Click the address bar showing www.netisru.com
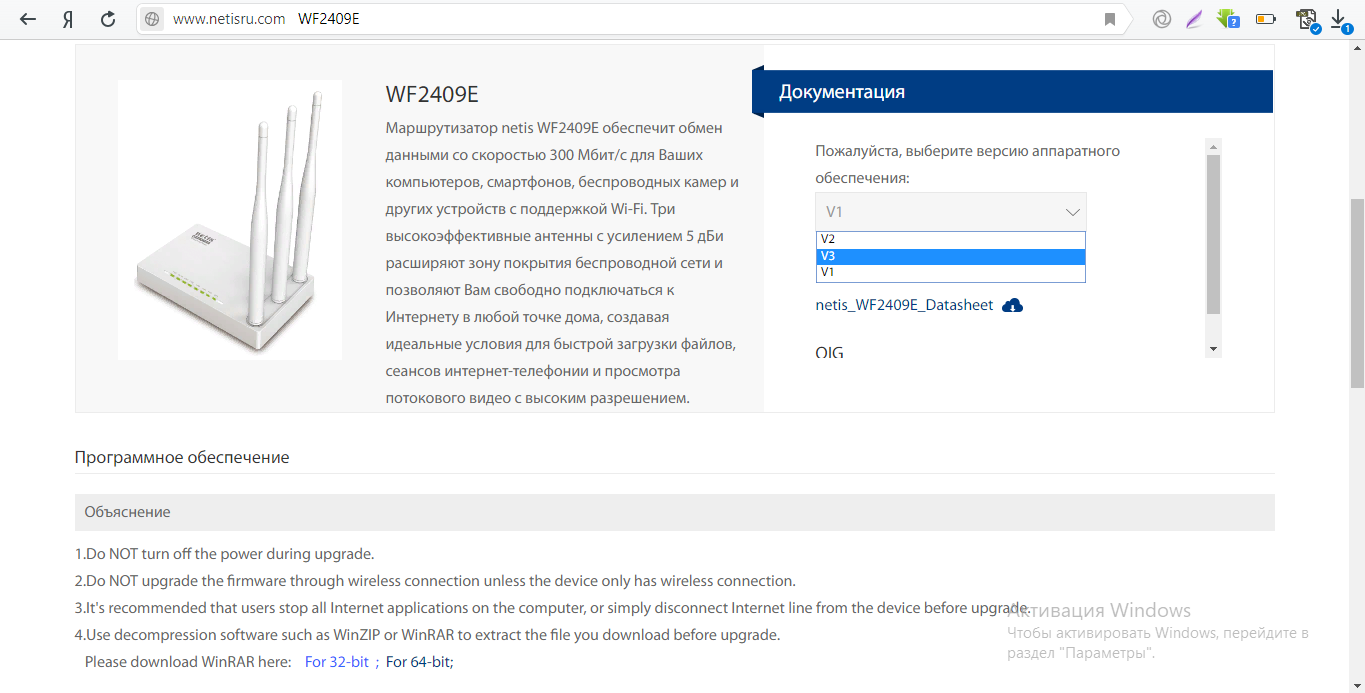 click(630, 19)
